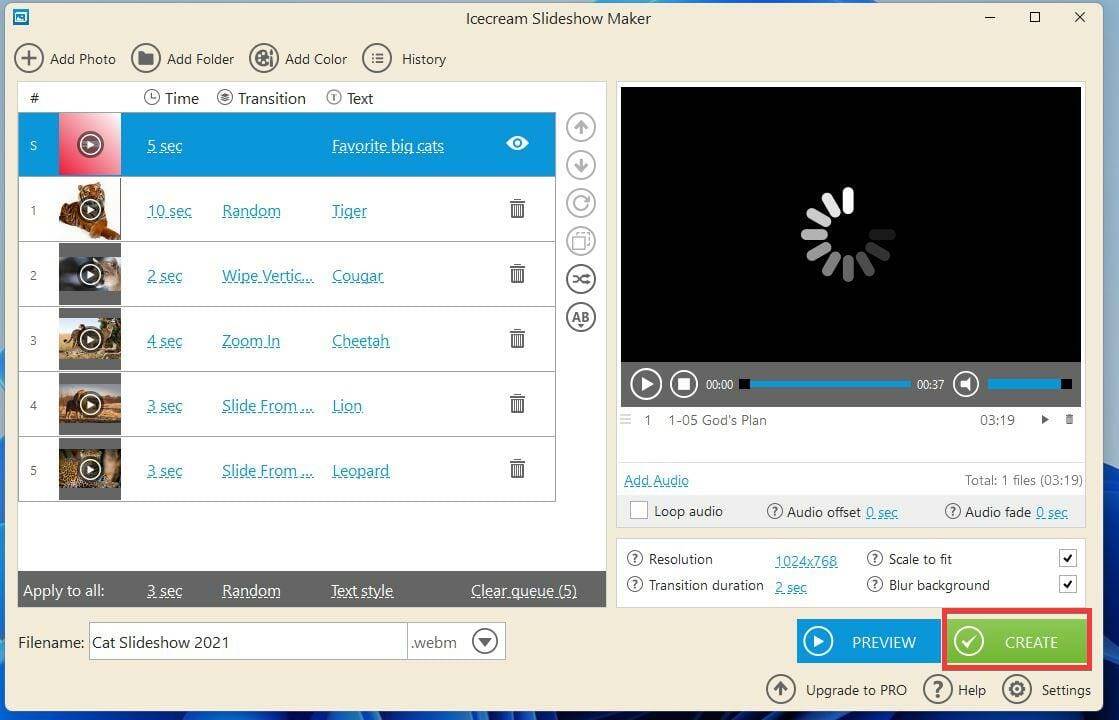
Task: Click the Clear queue link
Action: click(x=523, y=590)
